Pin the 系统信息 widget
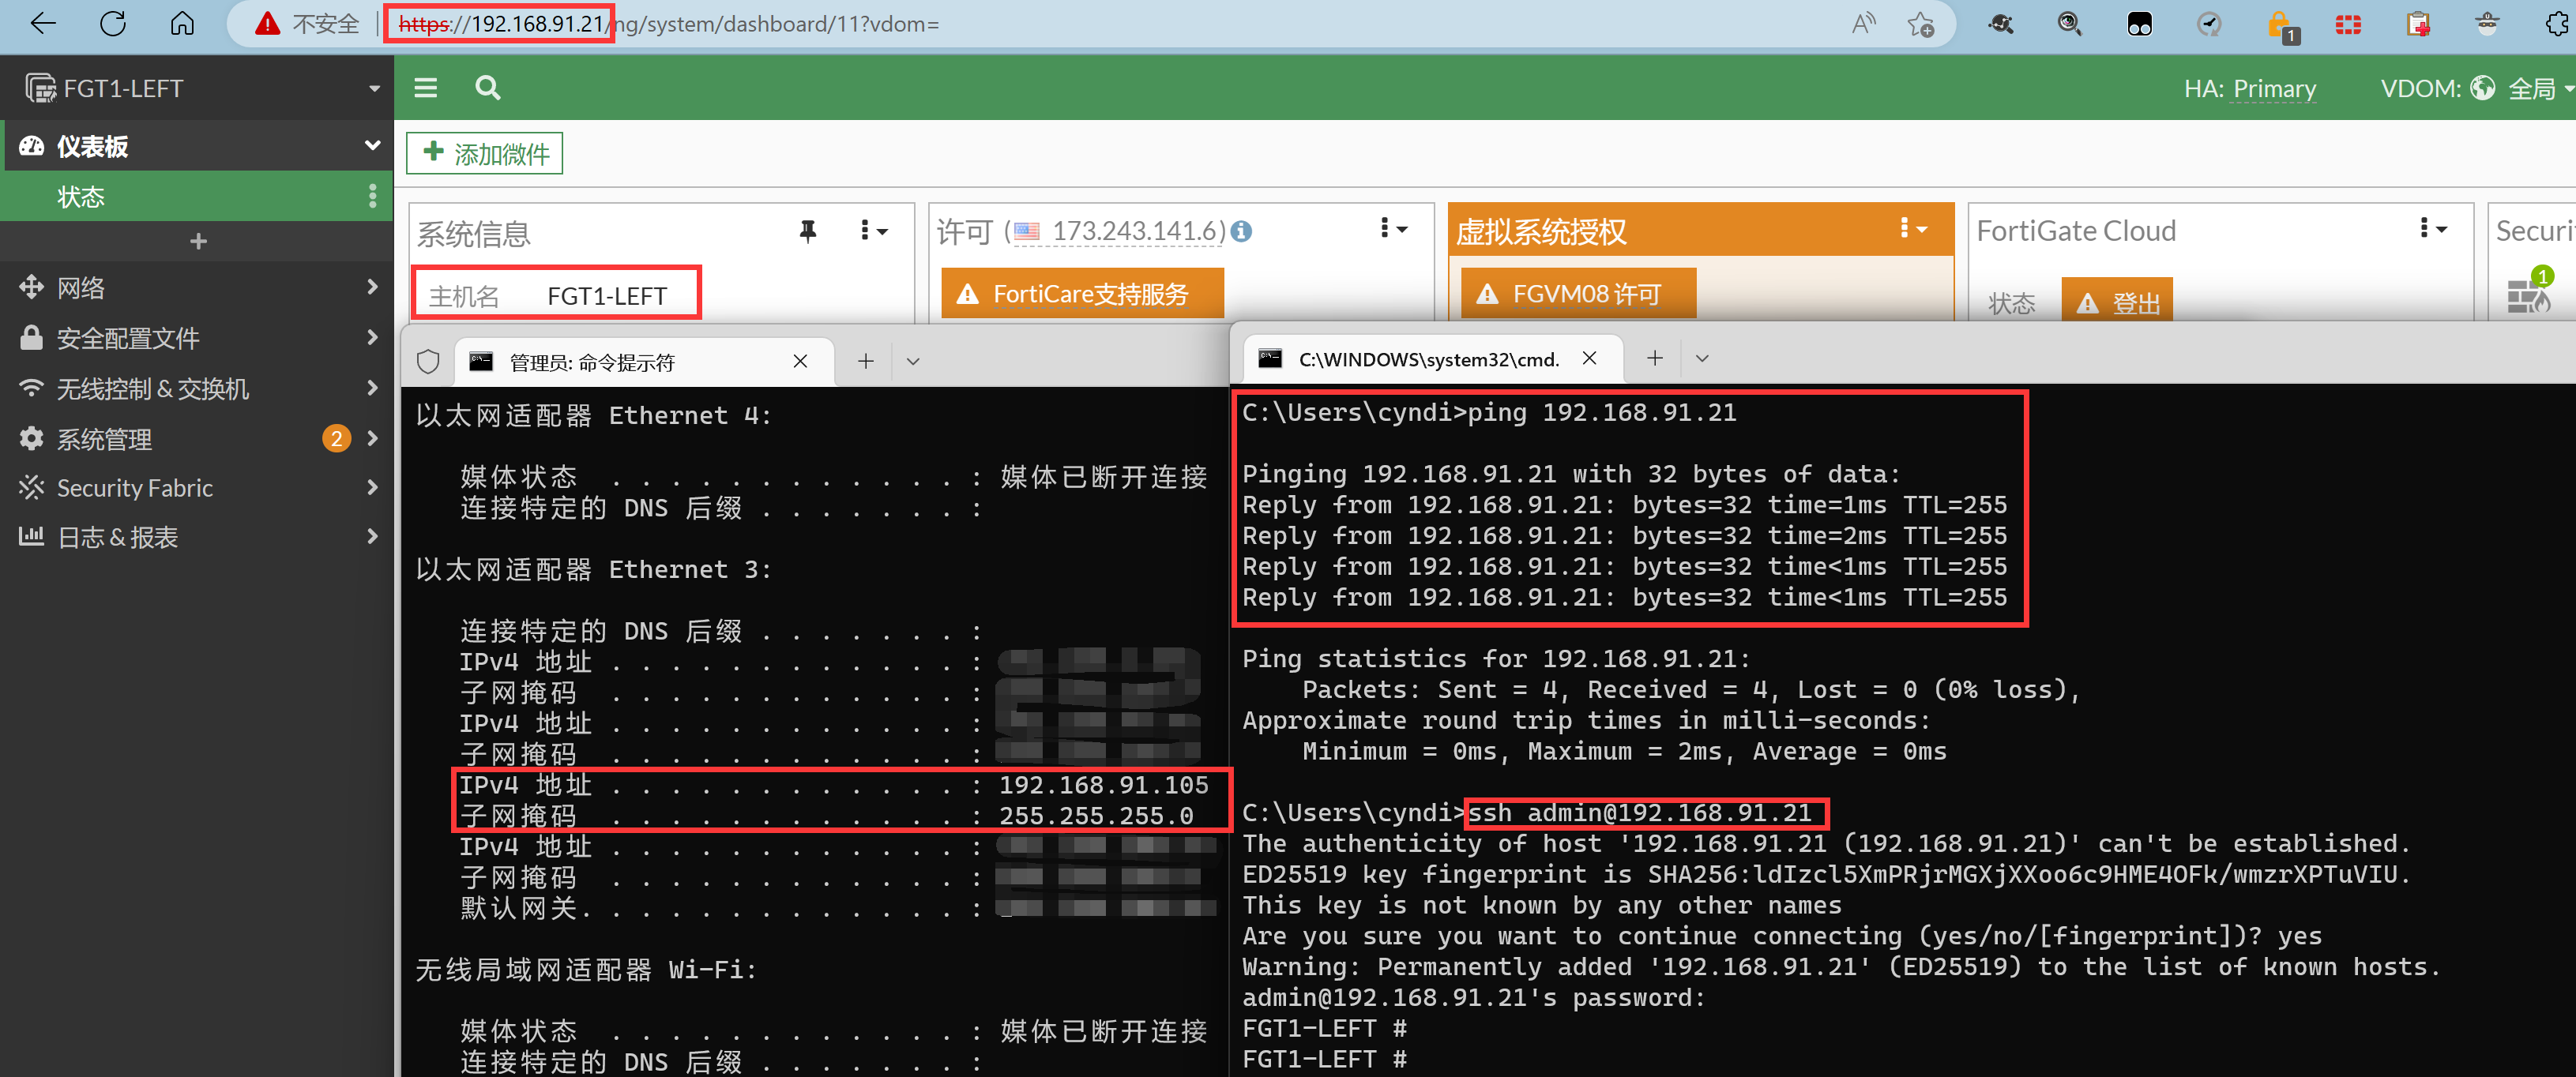The image size is (2576, 1077). tap(807, 232)
